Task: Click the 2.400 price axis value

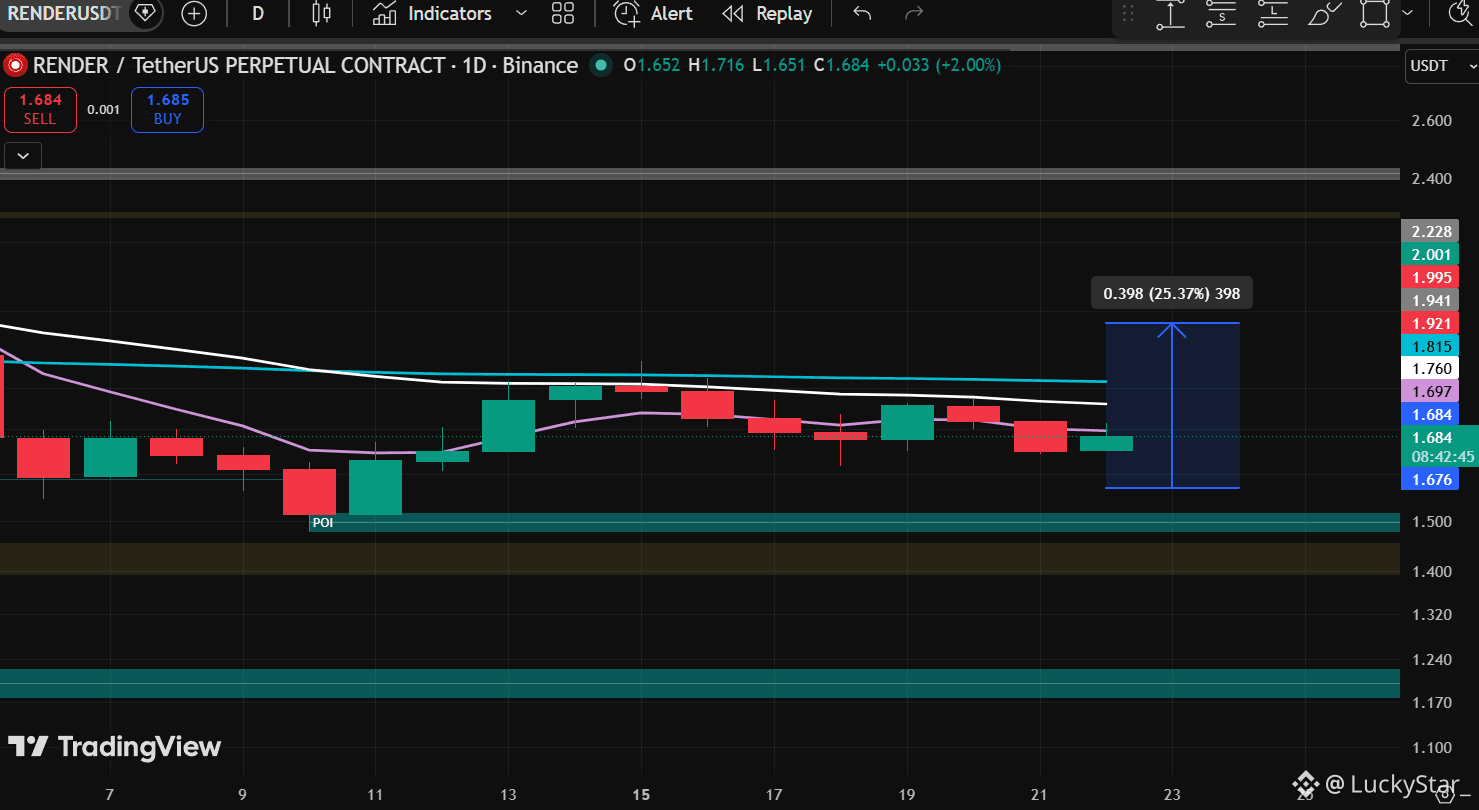Action: (x=1431, y=179)
